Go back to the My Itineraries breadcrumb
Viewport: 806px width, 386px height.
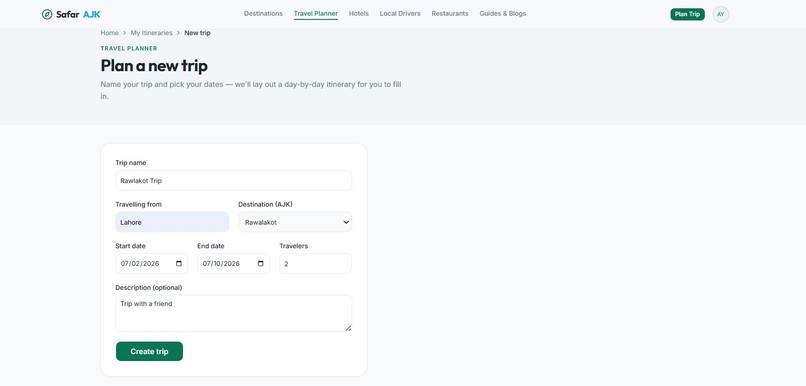tap(152, 33)
